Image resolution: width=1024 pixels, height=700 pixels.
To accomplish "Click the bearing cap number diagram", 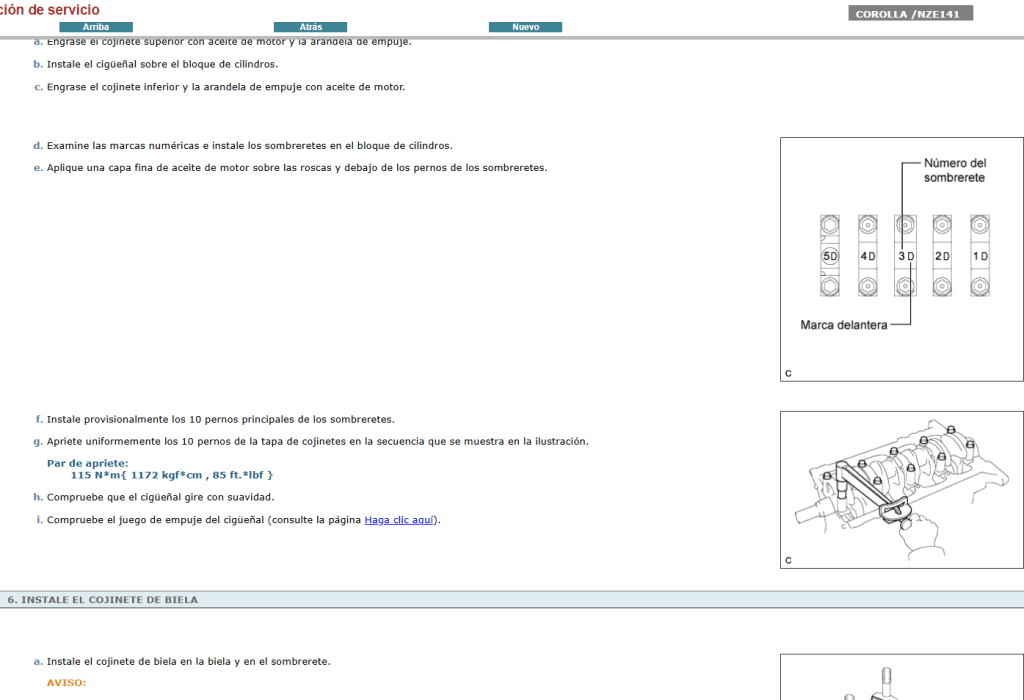I will pos(900,258).
